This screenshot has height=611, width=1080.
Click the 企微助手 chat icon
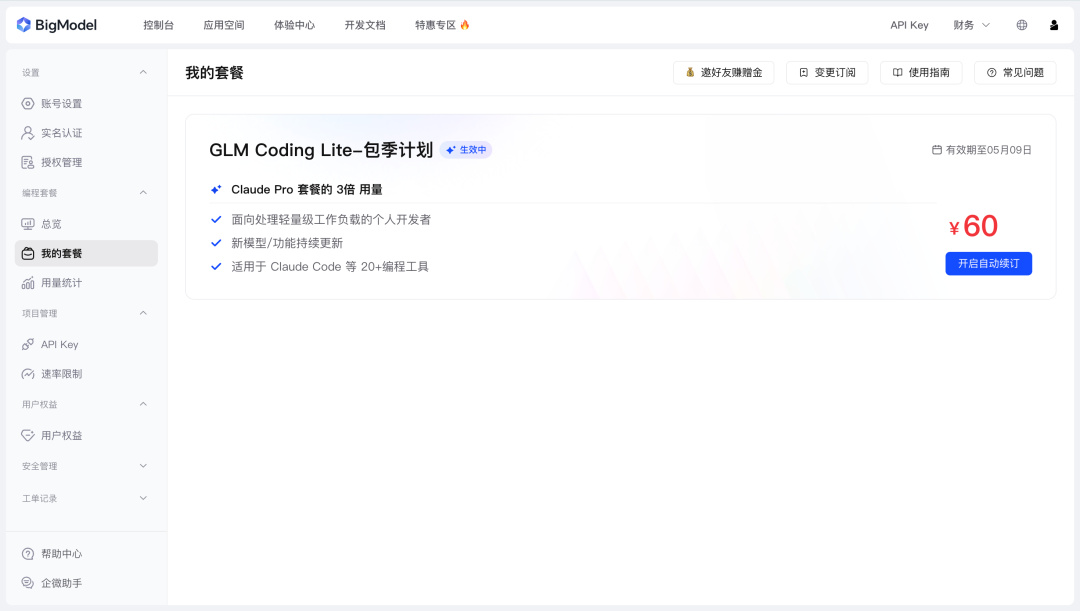click(28, 583)
